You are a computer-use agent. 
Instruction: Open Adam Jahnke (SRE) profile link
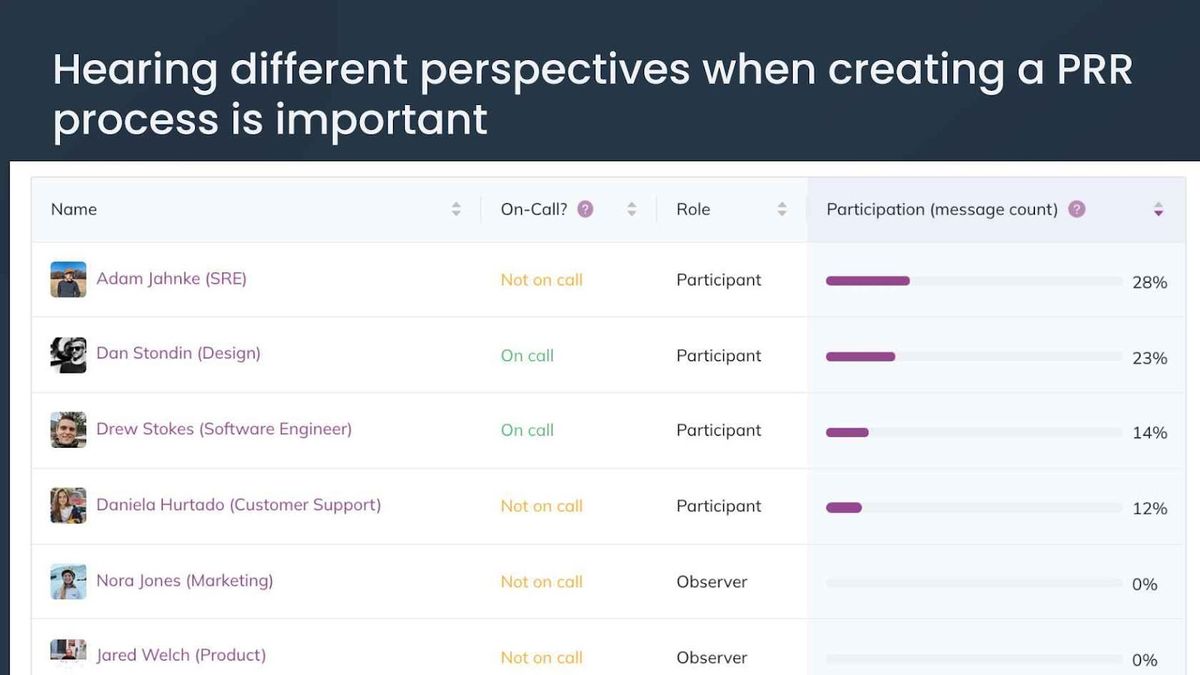[172, 279]
